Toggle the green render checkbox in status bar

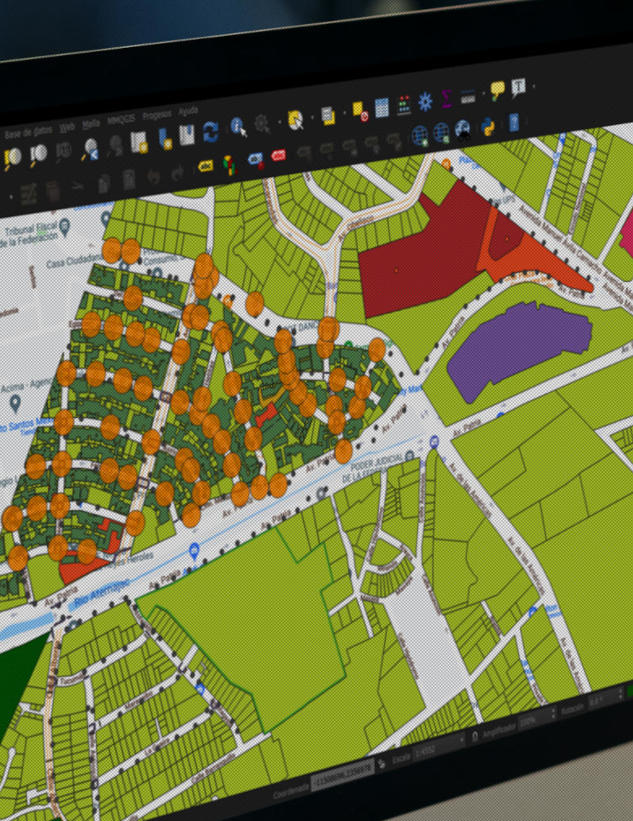630,691
